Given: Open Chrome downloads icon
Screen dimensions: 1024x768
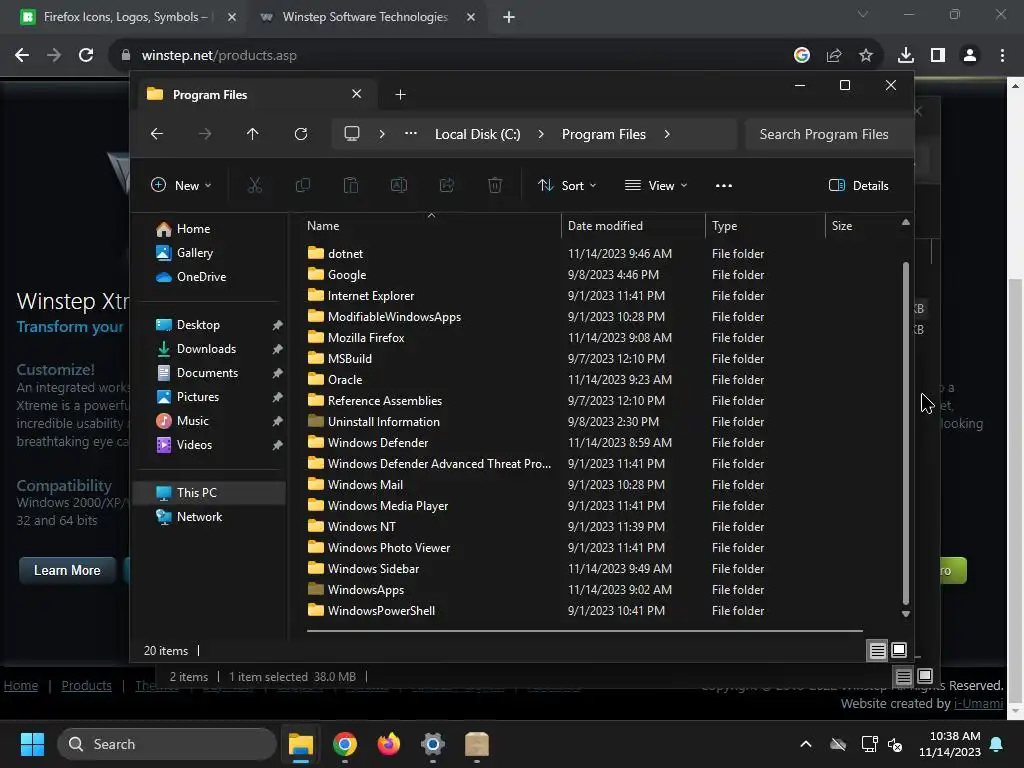Looking at the screenshot, I should click(x=906, y=56).
